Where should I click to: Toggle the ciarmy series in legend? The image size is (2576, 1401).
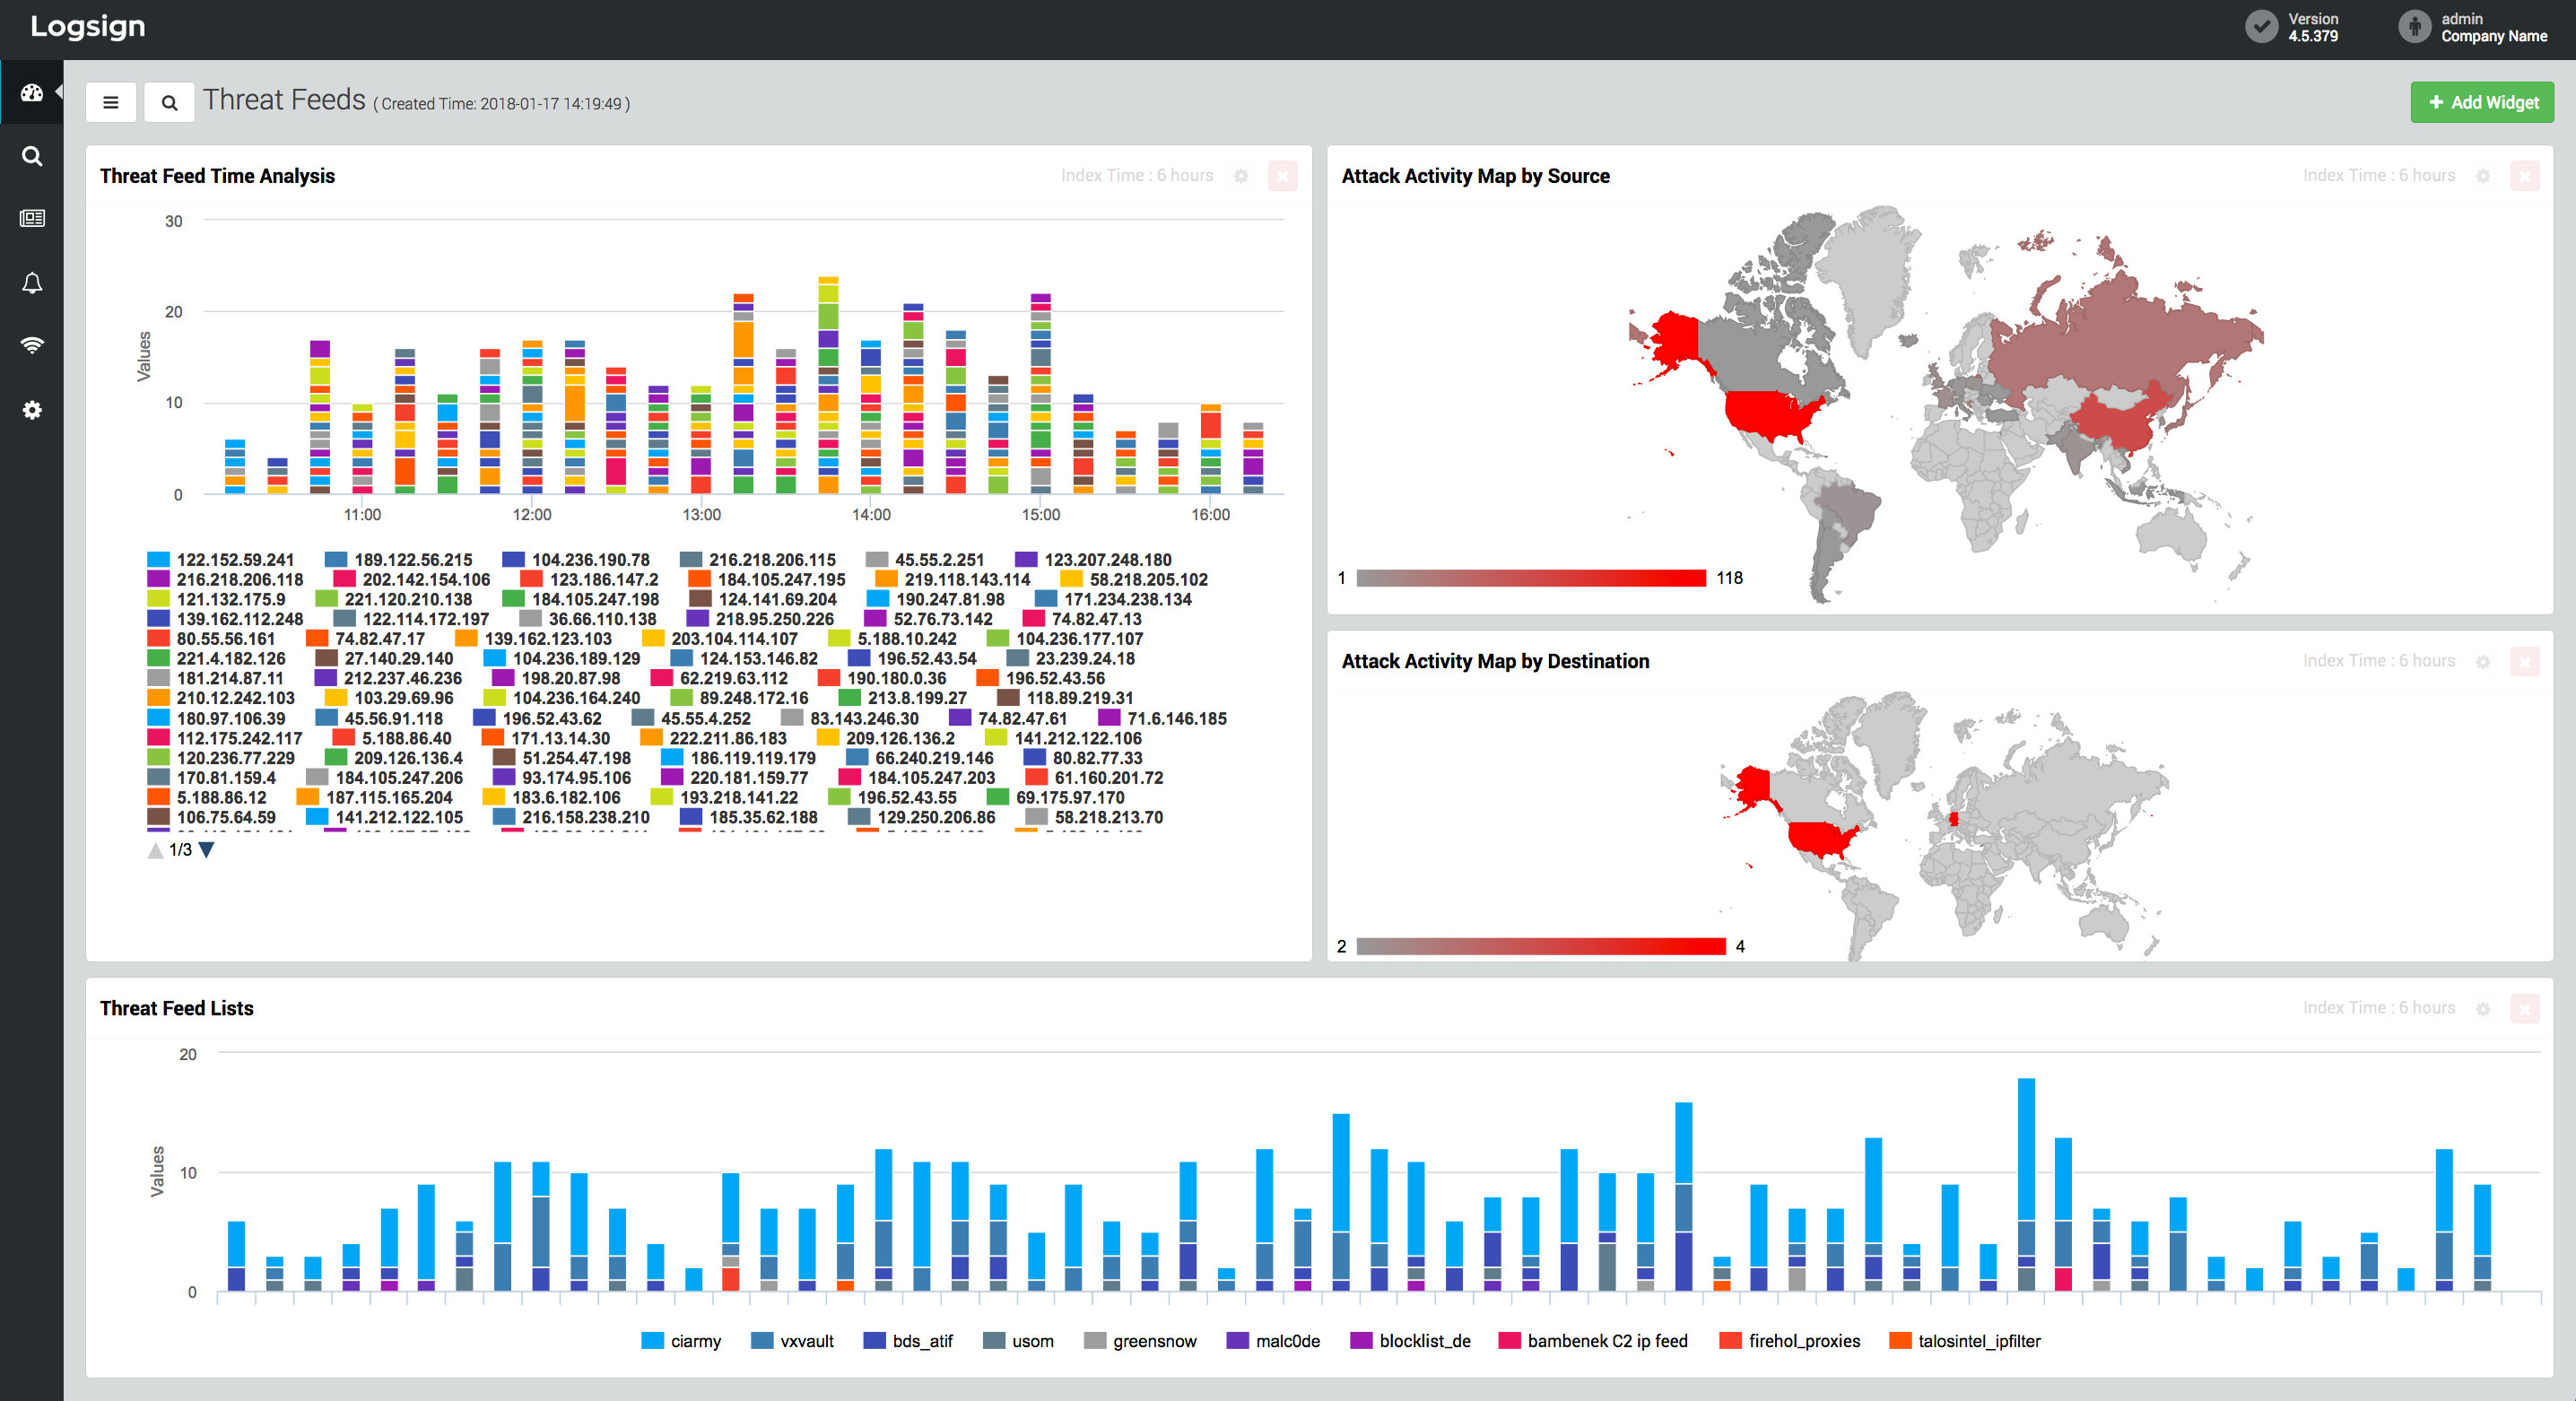coord(681,1341)
